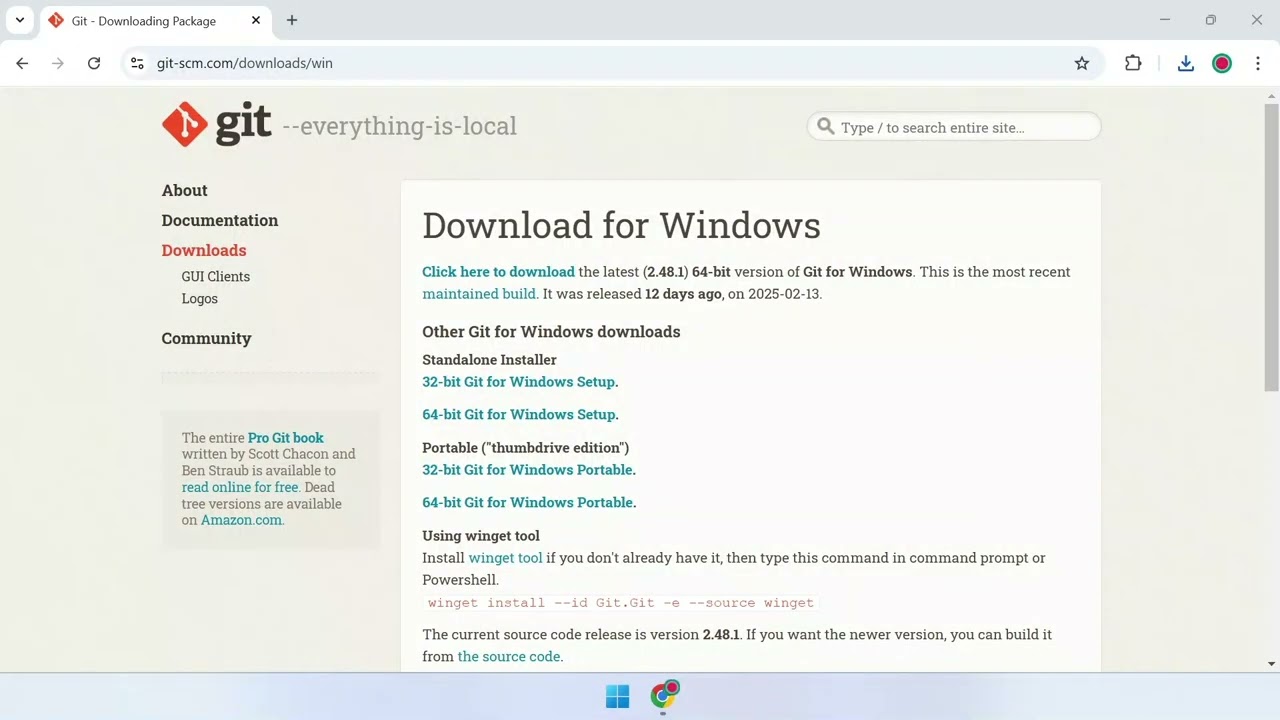
Task: Click the page vertical scrollbar thumb
Action: click(x=1272, y=247)
